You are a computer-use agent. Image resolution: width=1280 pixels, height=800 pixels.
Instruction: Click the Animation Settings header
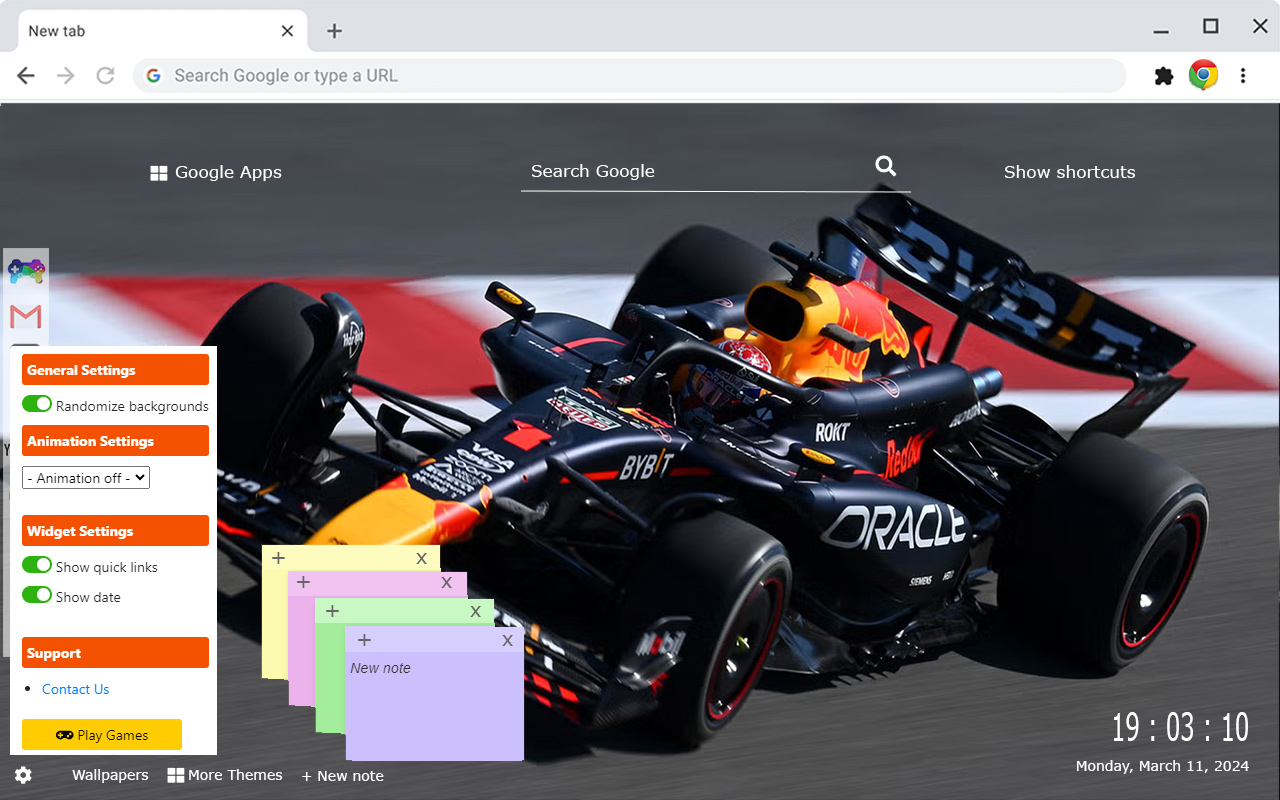pyautogui.click(x=115, y=441)
